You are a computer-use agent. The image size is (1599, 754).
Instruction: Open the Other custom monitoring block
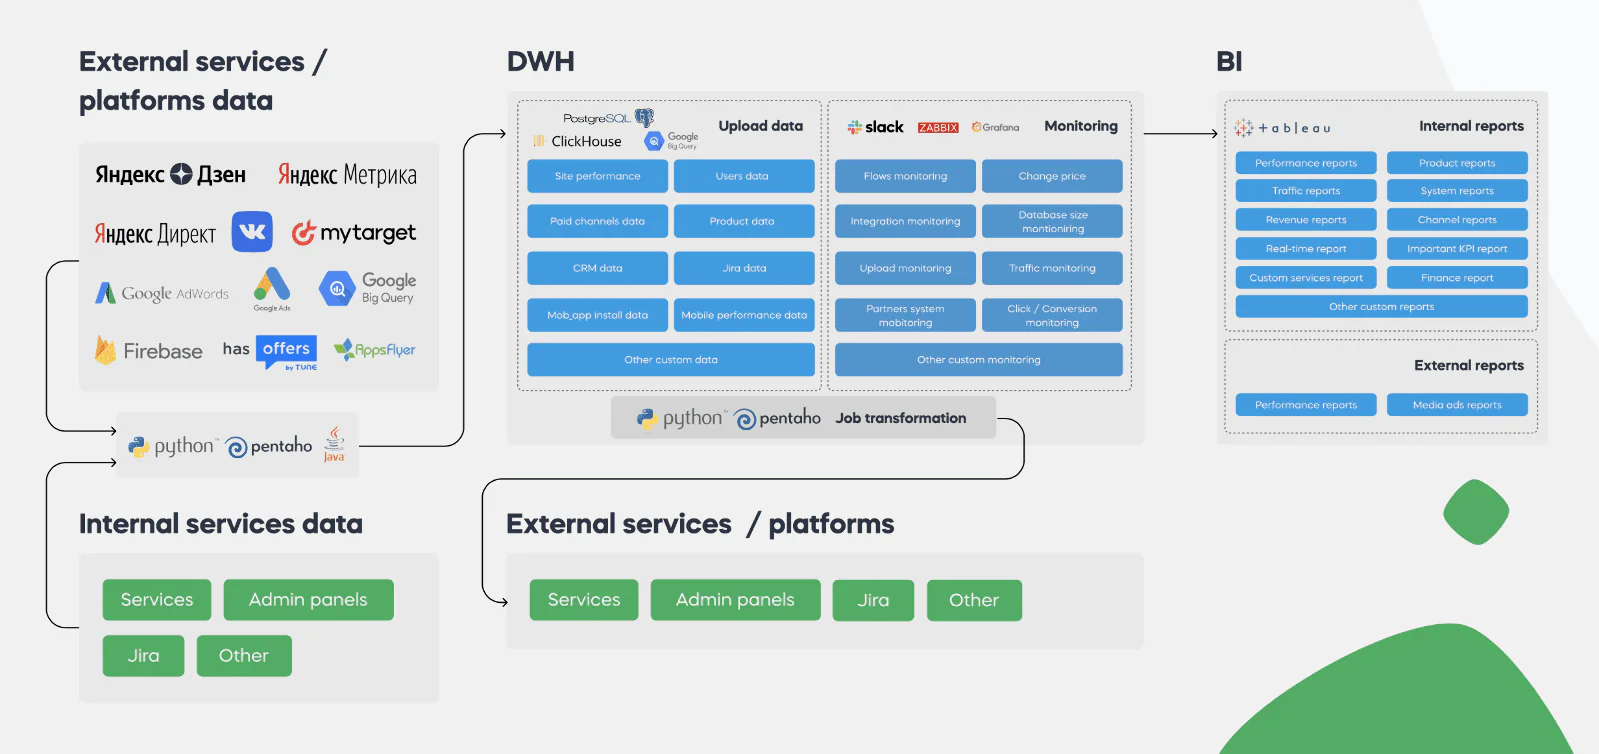coord(979,360)
